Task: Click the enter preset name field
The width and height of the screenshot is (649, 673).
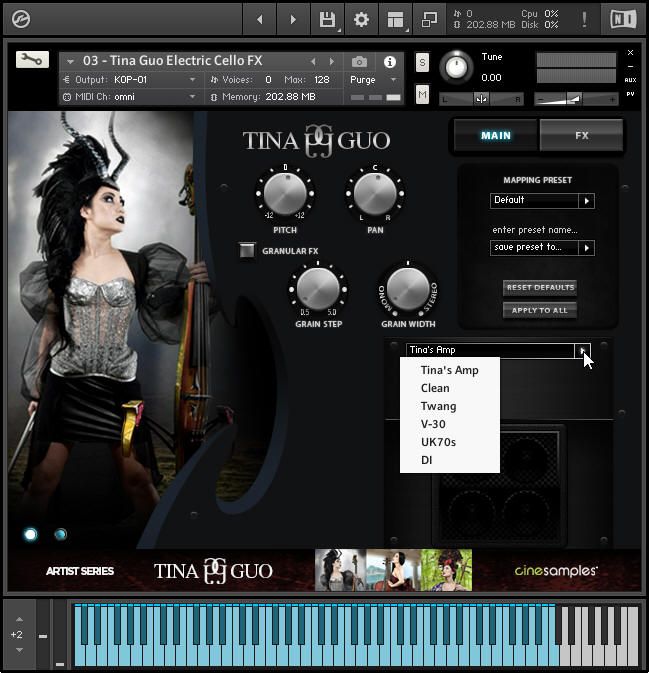Action: click(x=535, y=230)
